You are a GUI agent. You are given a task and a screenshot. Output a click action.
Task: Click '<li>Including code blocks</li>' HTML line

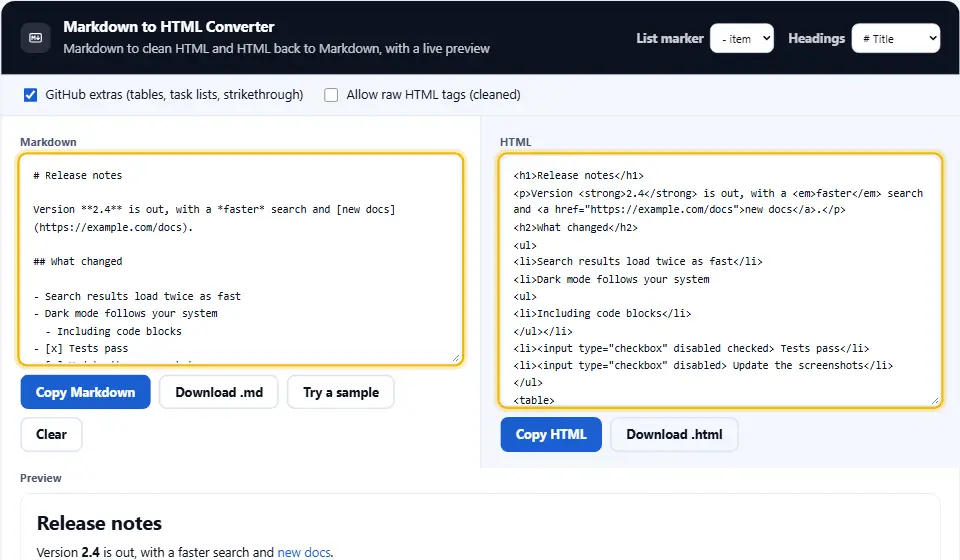tap(602, 313)
